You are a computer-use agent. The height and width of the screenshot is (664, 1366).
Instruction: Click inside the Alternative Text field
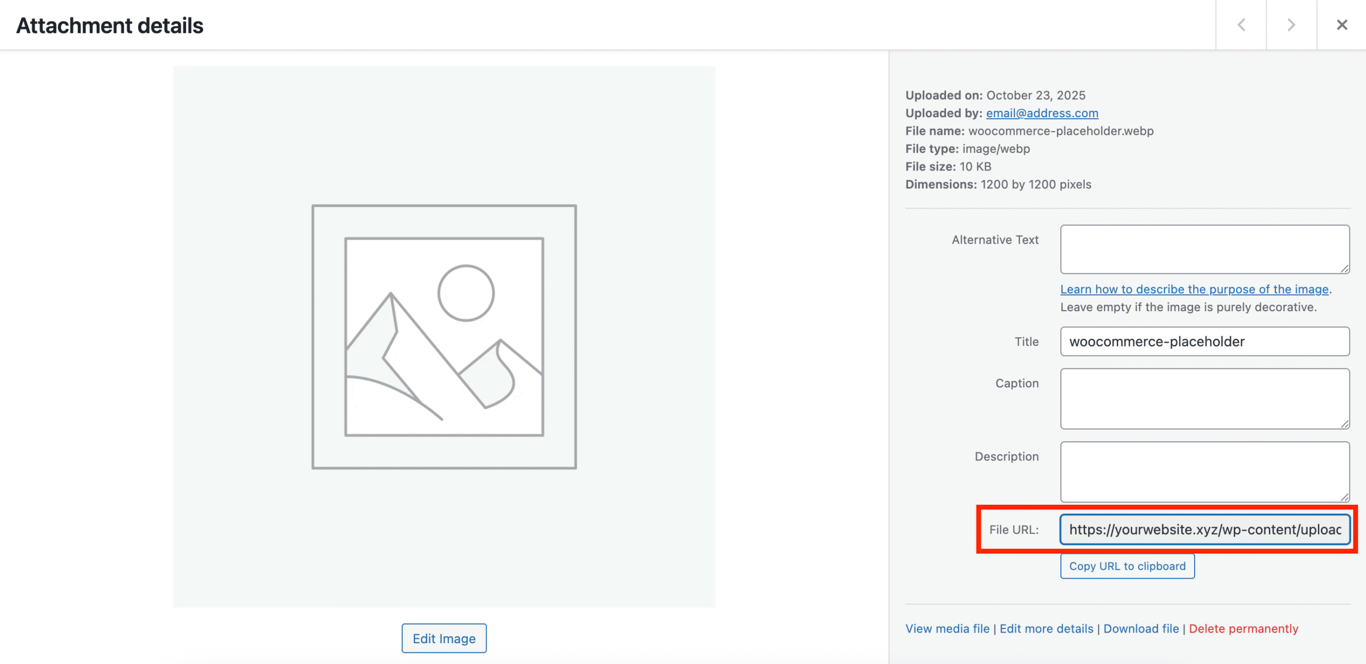1204,248
